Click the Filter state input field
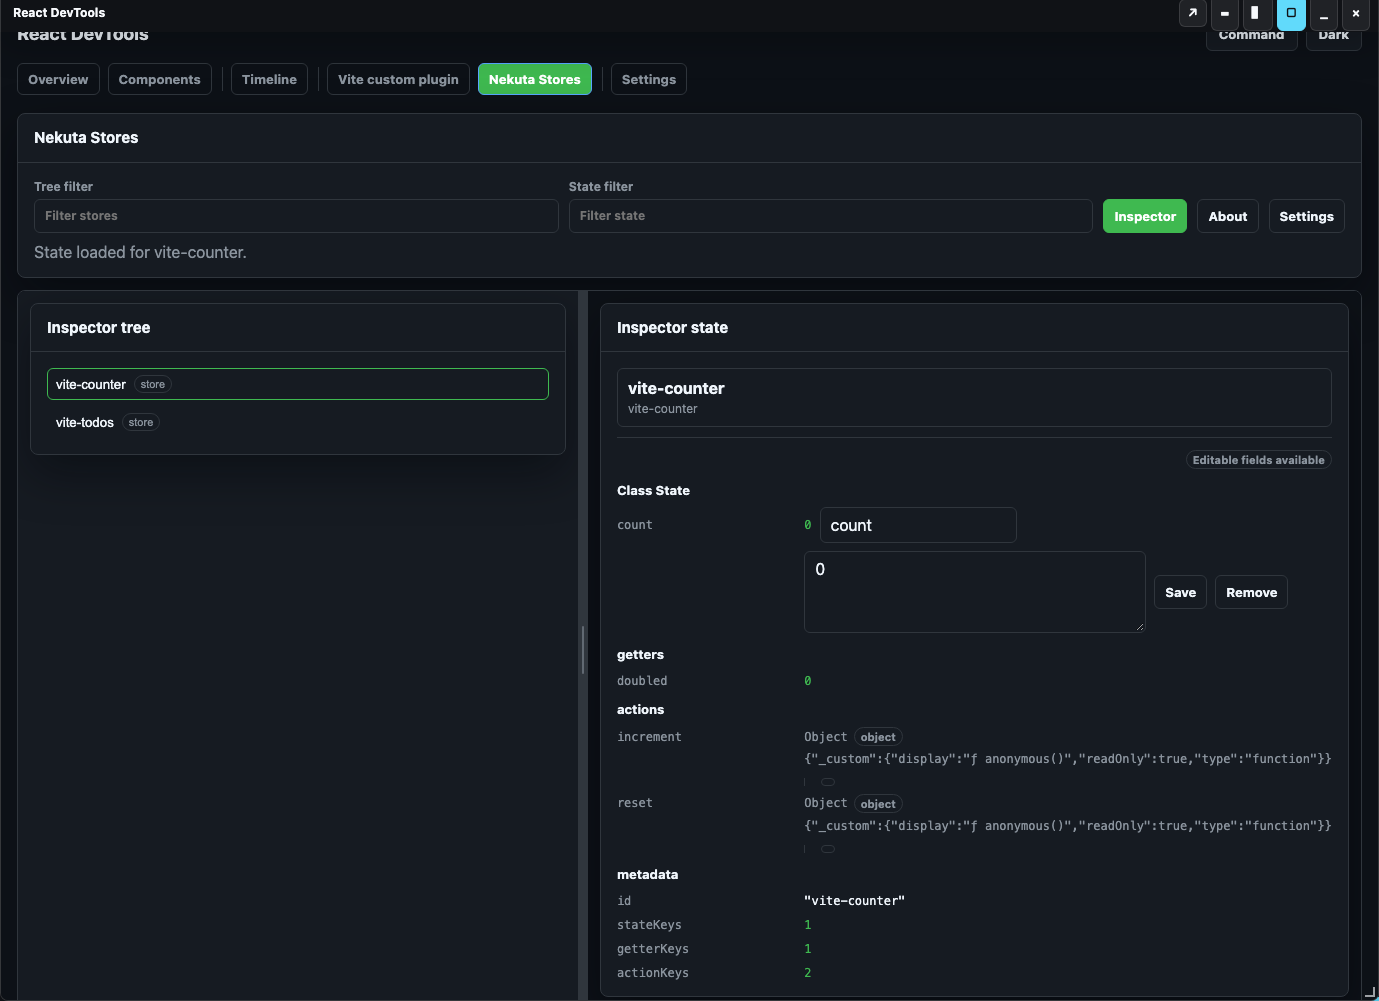 [x=831, y=216]
